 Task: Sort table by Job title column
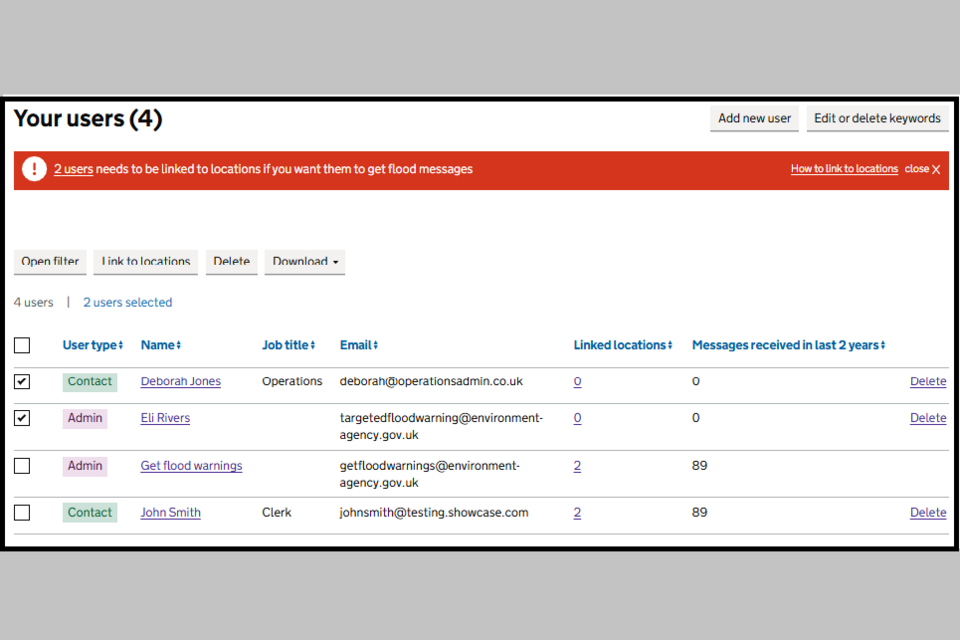(288, 345)
